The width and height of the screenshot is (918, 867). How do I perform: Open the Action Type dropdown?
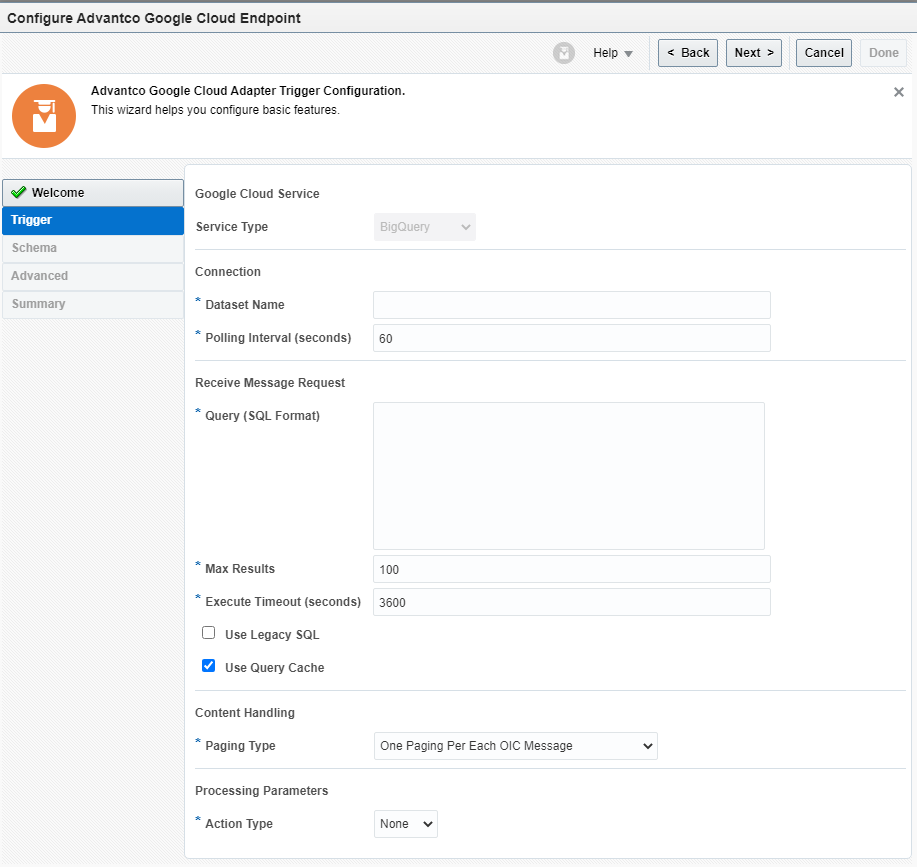pos(406,824)
